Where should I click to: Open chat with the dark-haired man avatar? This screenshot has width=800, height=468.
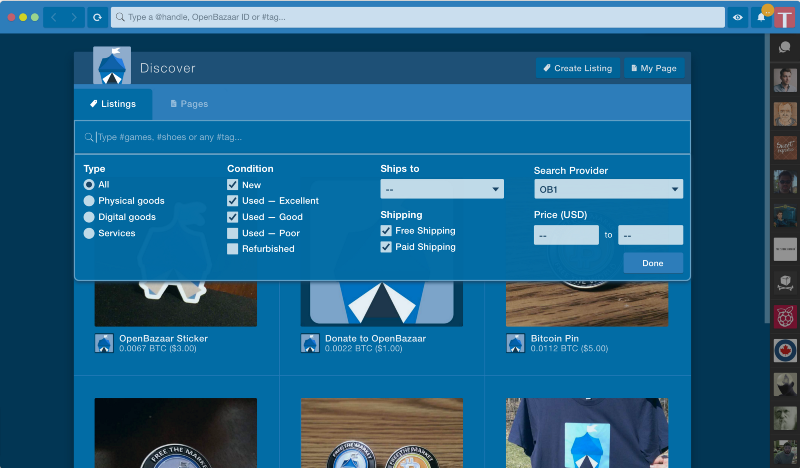pyautogui.click(x=785, y=80)
